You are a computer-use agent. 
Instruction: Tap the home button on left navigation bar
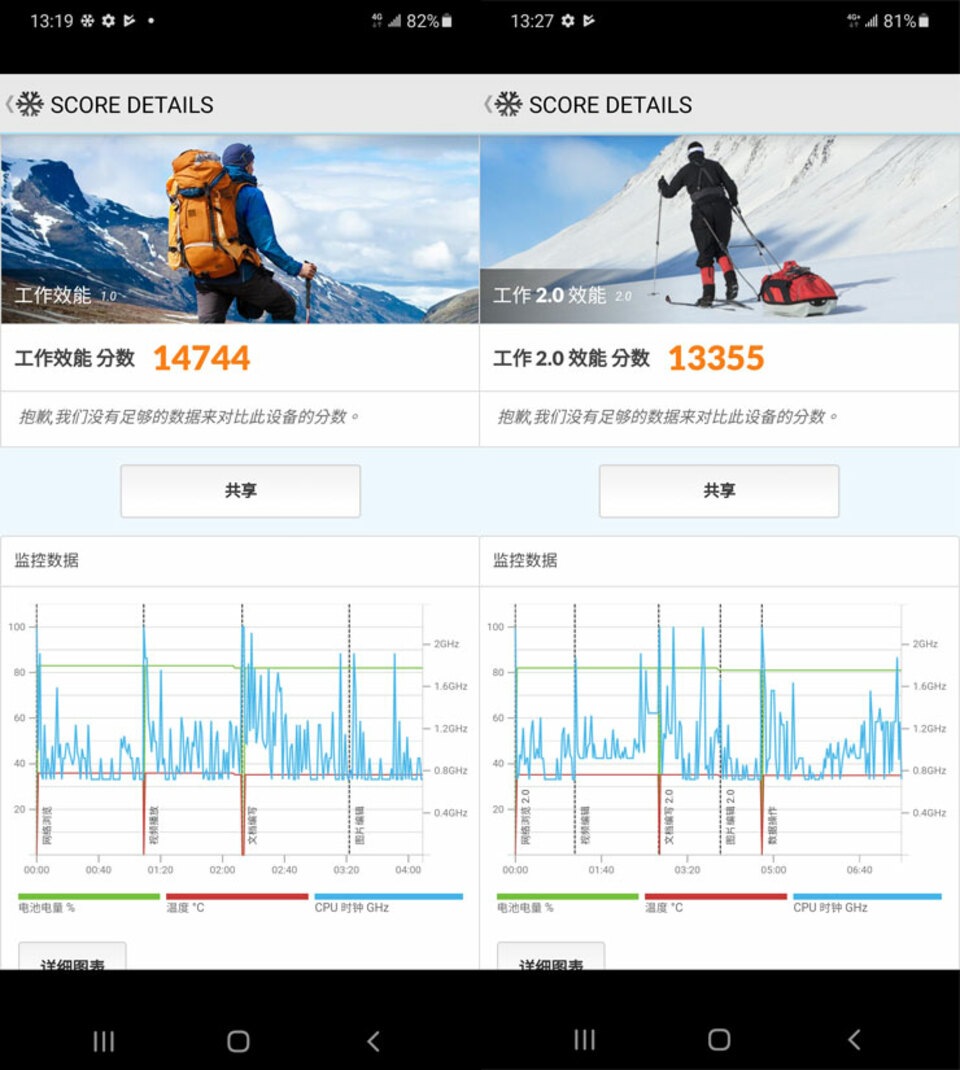238,1041
